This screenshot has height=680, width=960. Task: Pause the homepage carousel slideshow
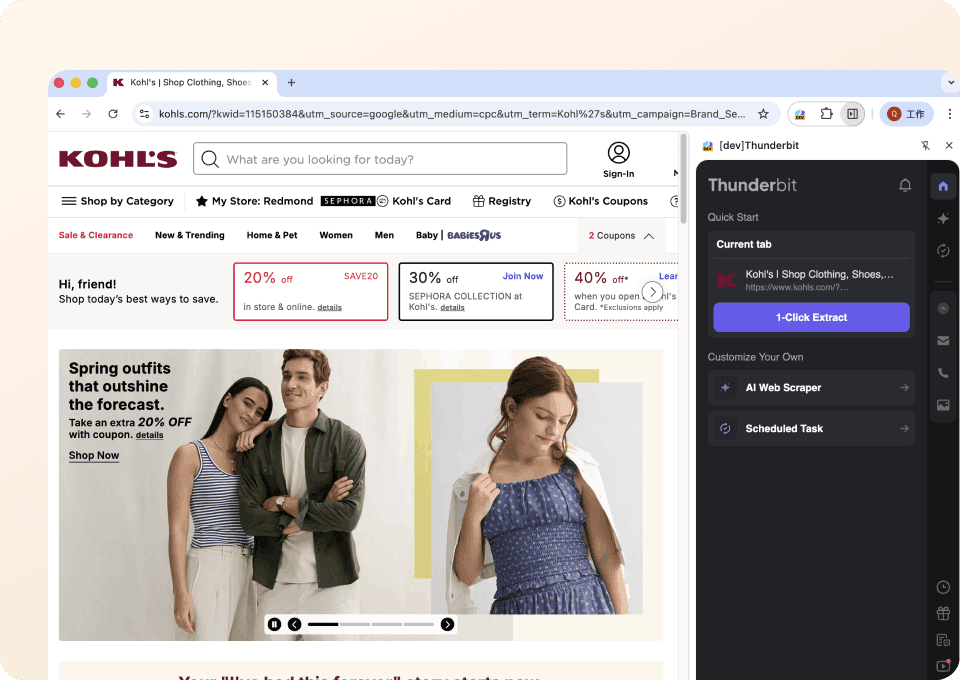274,623
